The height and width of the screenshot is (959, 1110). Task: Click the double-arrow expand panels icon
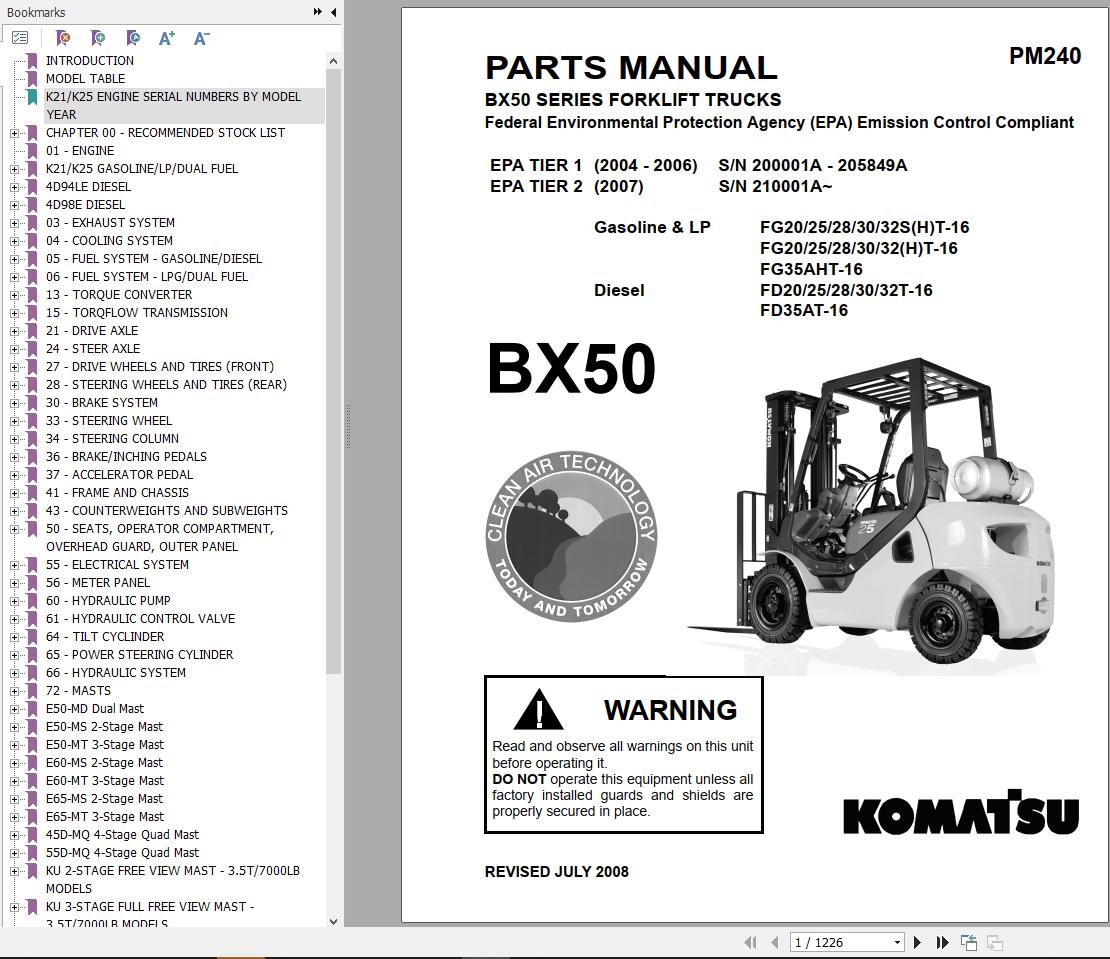tap(318, 12)
